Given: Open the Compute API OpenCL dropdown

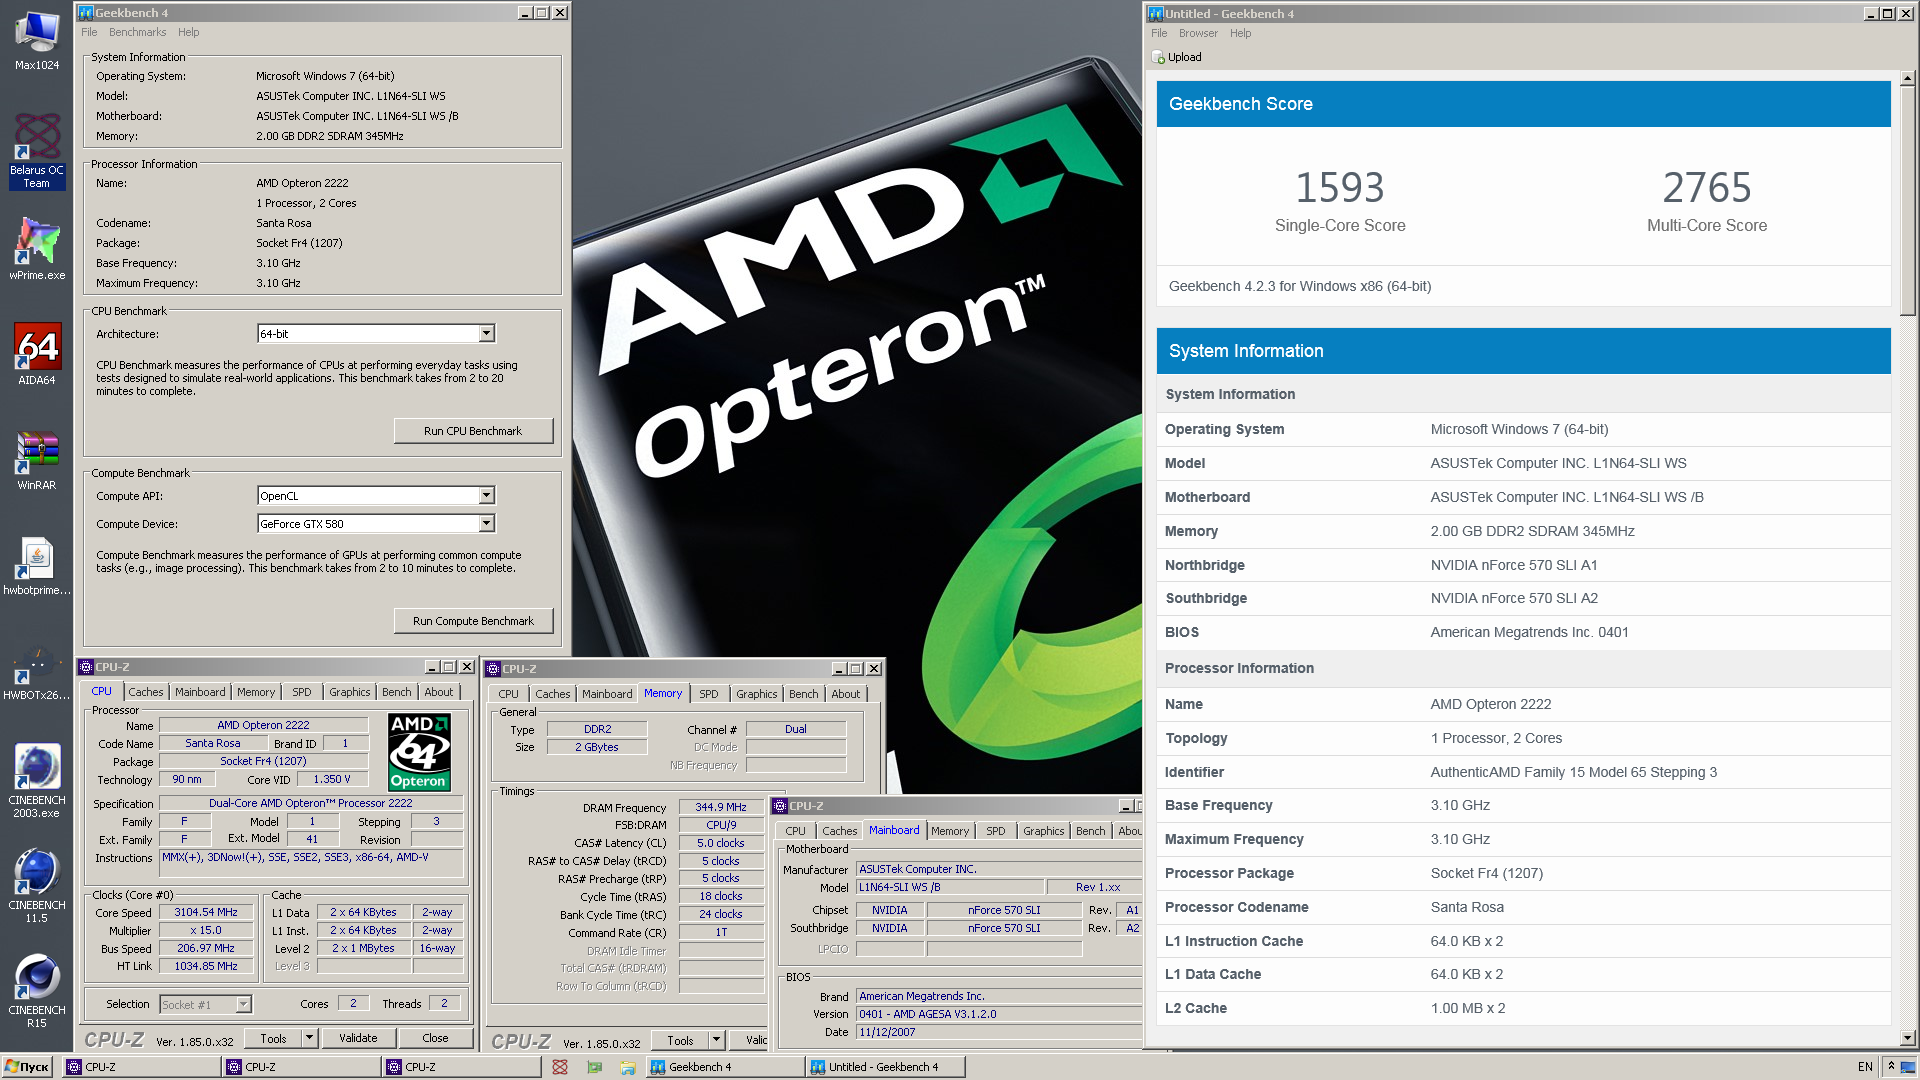Looking at the screenshot, I should pyautogui.click(x=486, y=496).
